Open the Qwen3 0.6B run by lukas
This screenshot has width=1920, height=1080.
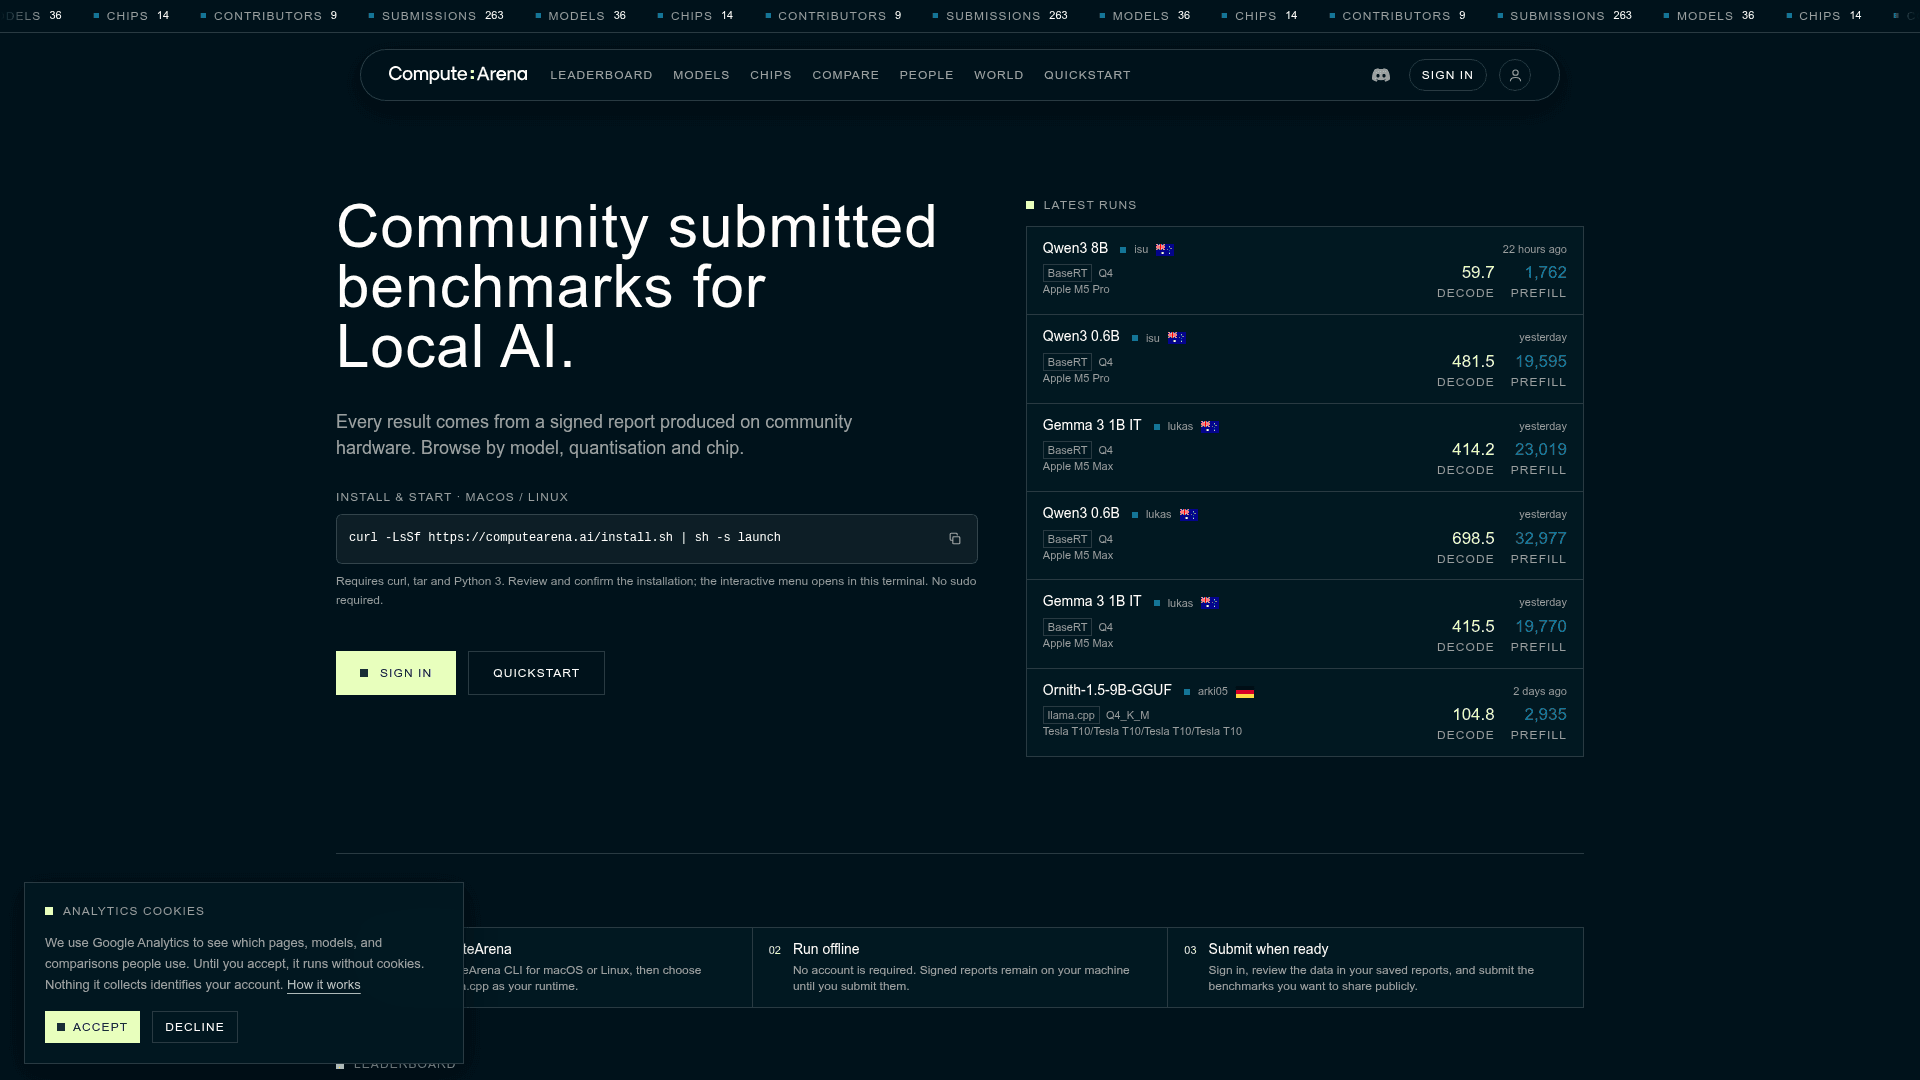[1305, 535]
